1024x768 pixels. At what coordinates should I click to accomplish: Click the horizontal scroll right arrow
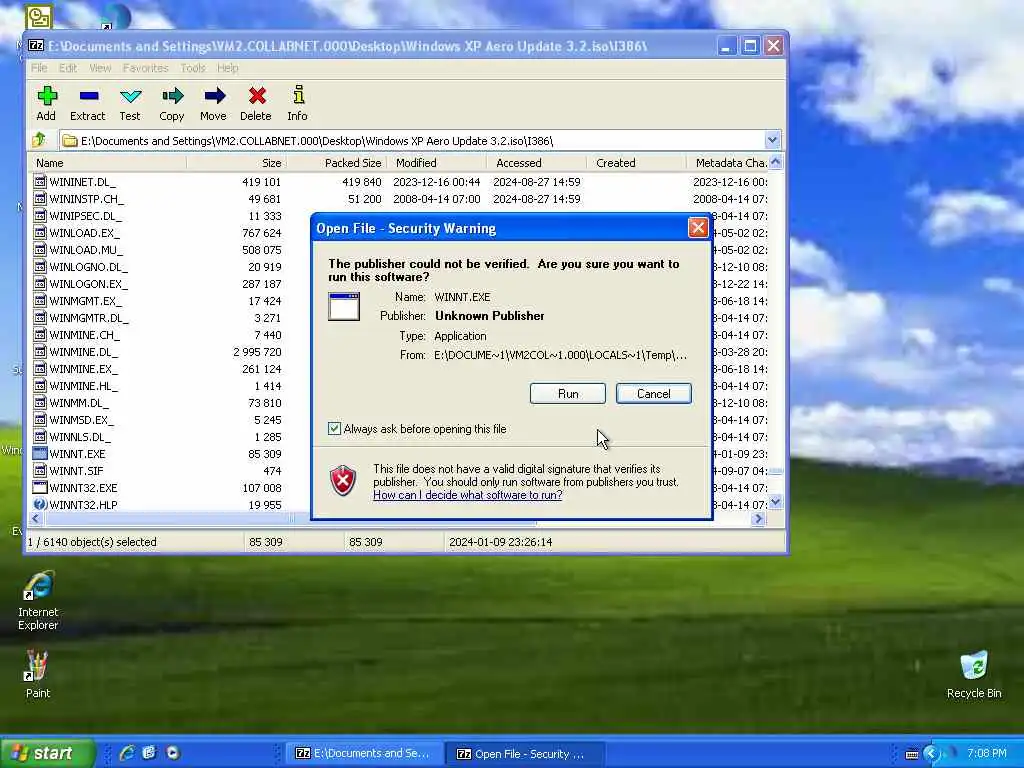click(x=758, y=519)
